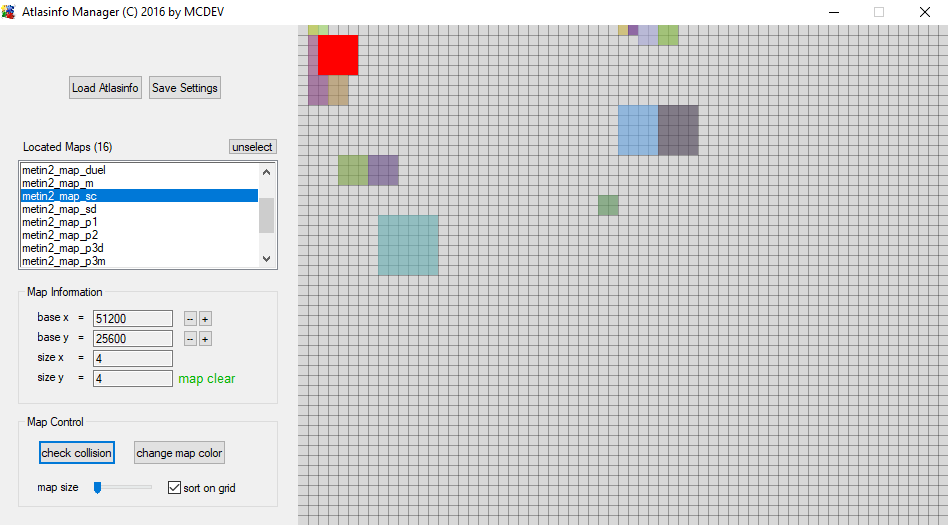Select metin2_map_p3d in the list
This screenshot has width=948, height=525.
pos(139,248)
